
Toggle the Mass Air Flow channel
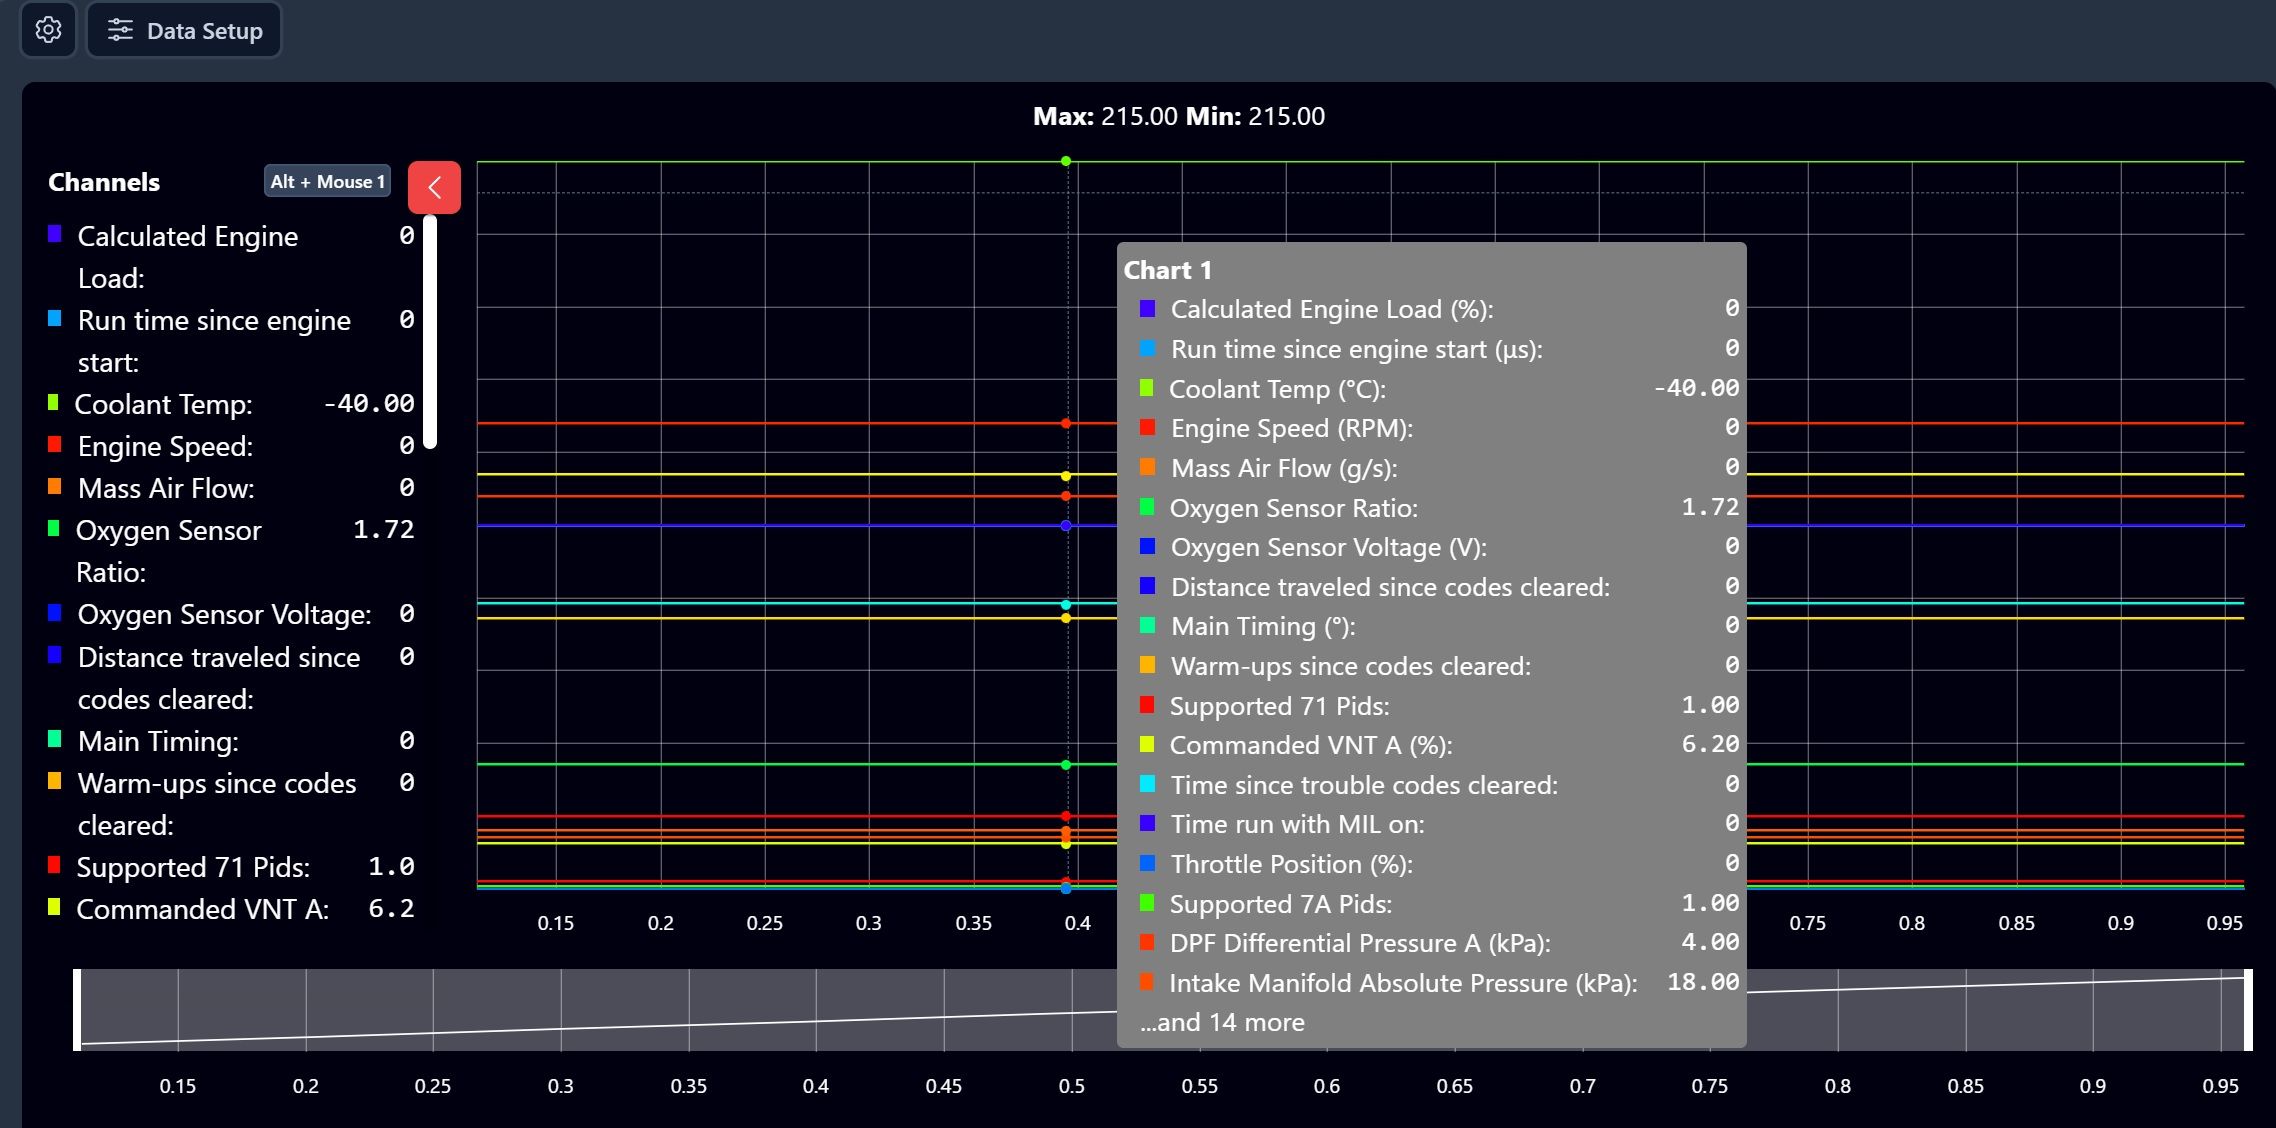[x=231, y=488]
